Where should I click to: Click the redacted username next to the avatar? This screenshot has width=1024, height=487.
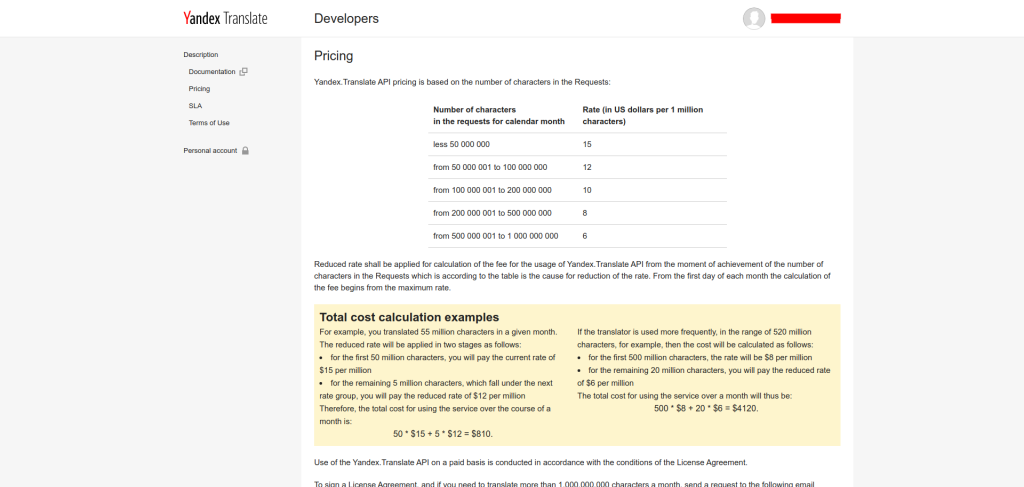[805, 18]
